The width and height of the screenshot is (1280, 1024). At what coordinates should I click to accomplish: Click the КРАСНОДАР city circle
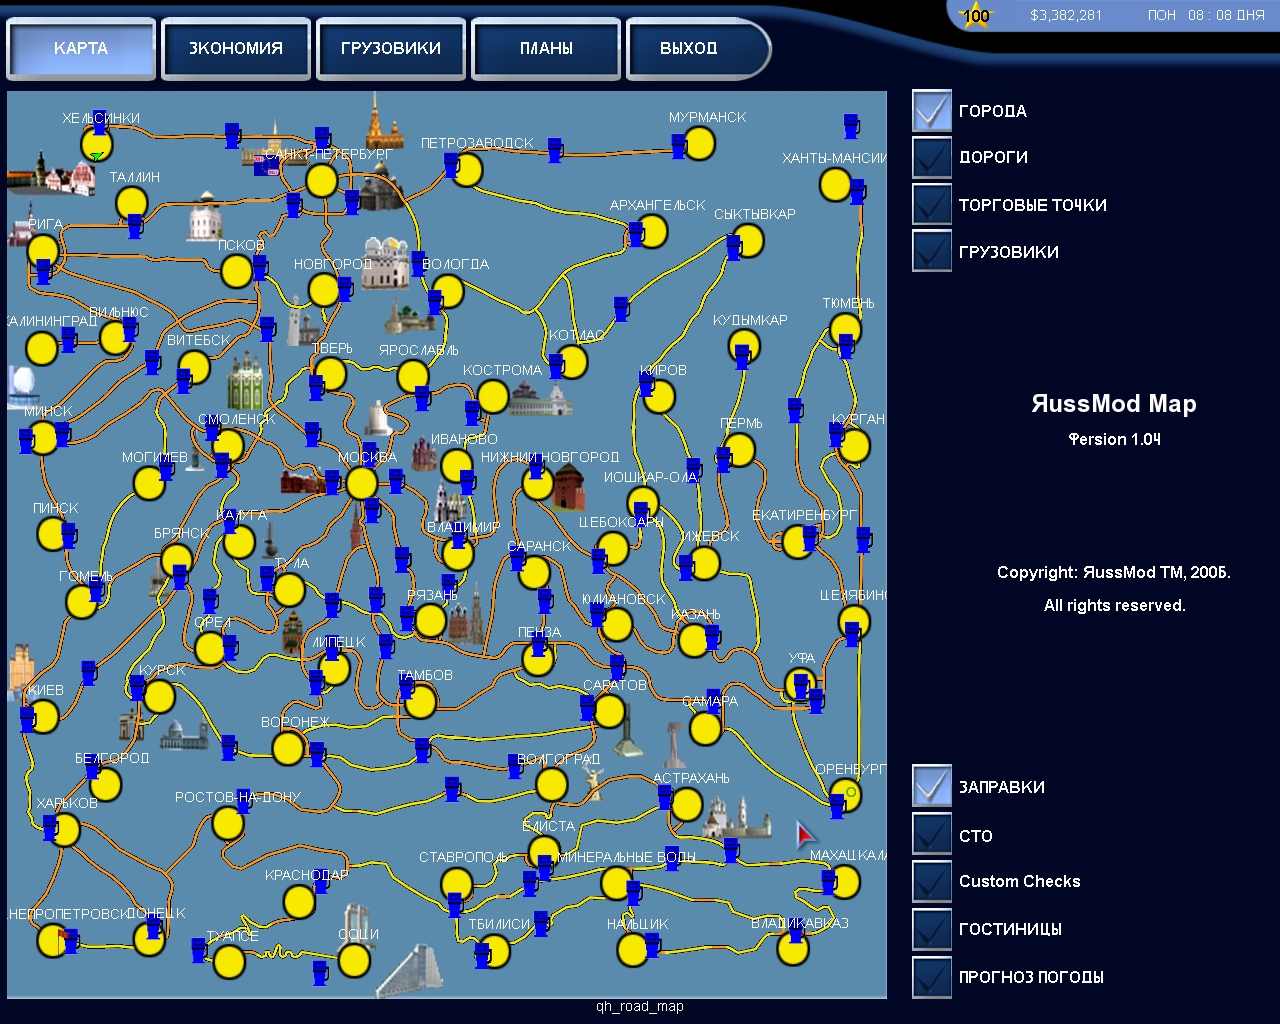pos(299,902)
